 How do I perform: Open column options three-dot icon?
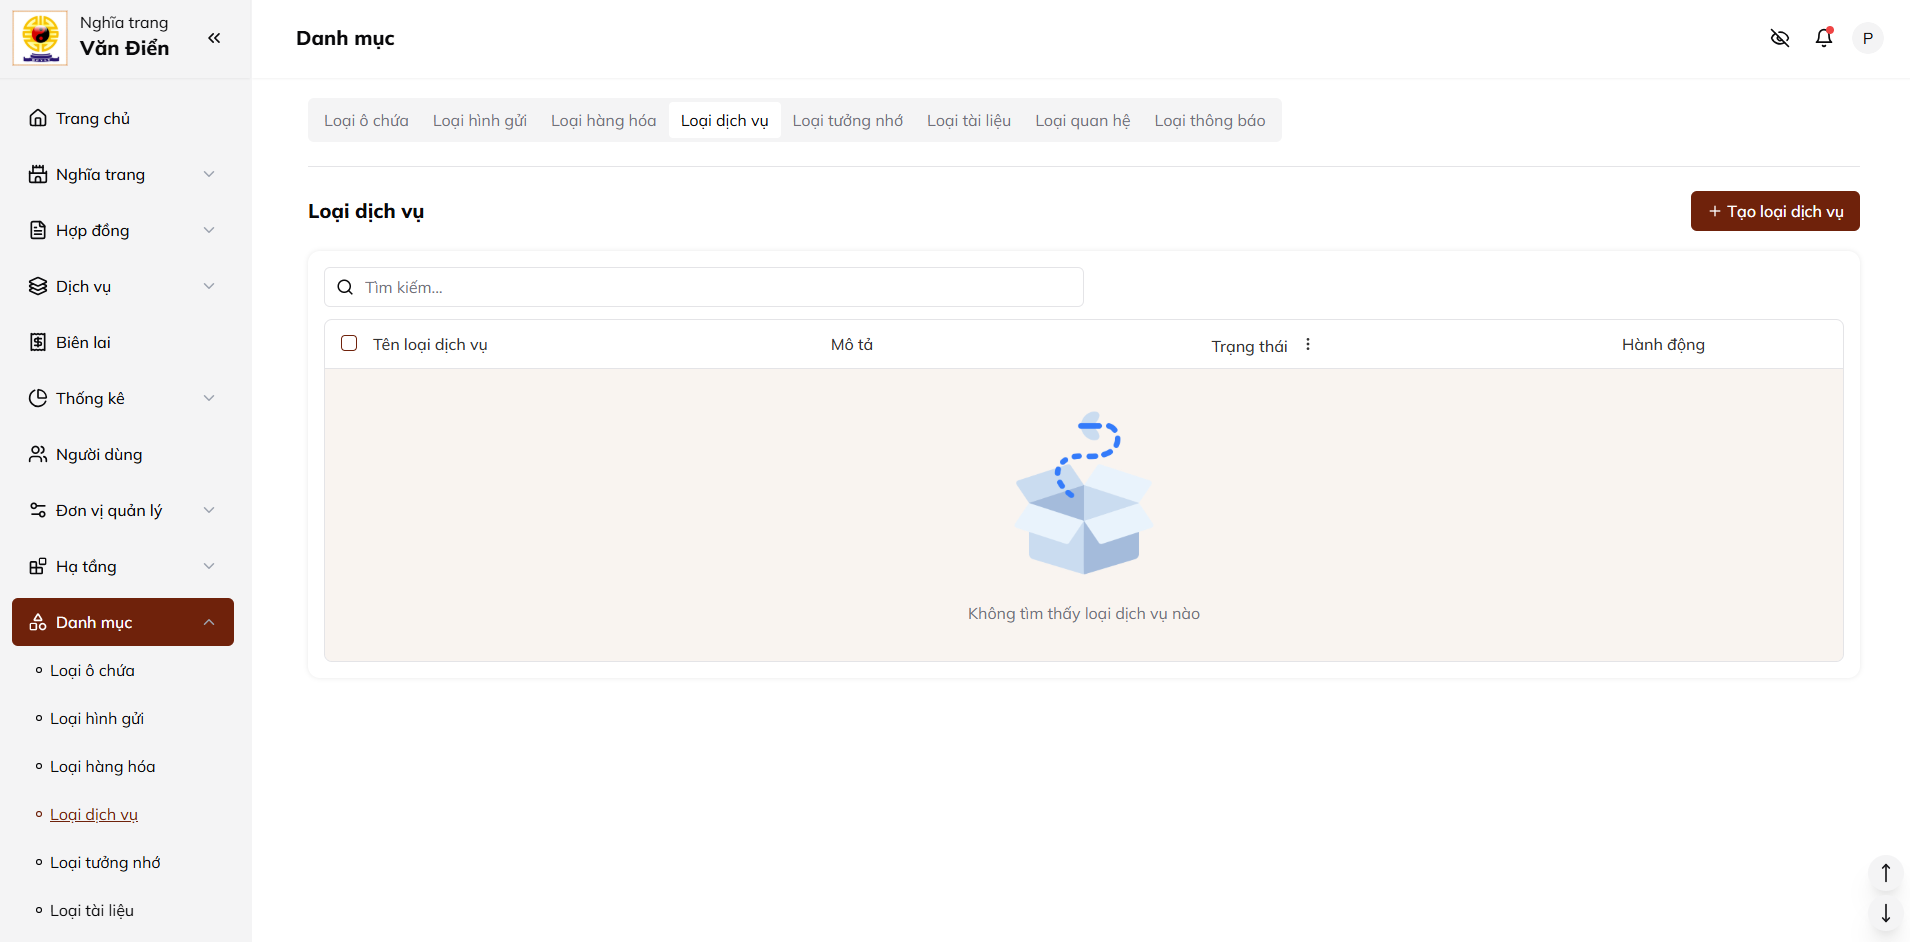(1308, 344)
